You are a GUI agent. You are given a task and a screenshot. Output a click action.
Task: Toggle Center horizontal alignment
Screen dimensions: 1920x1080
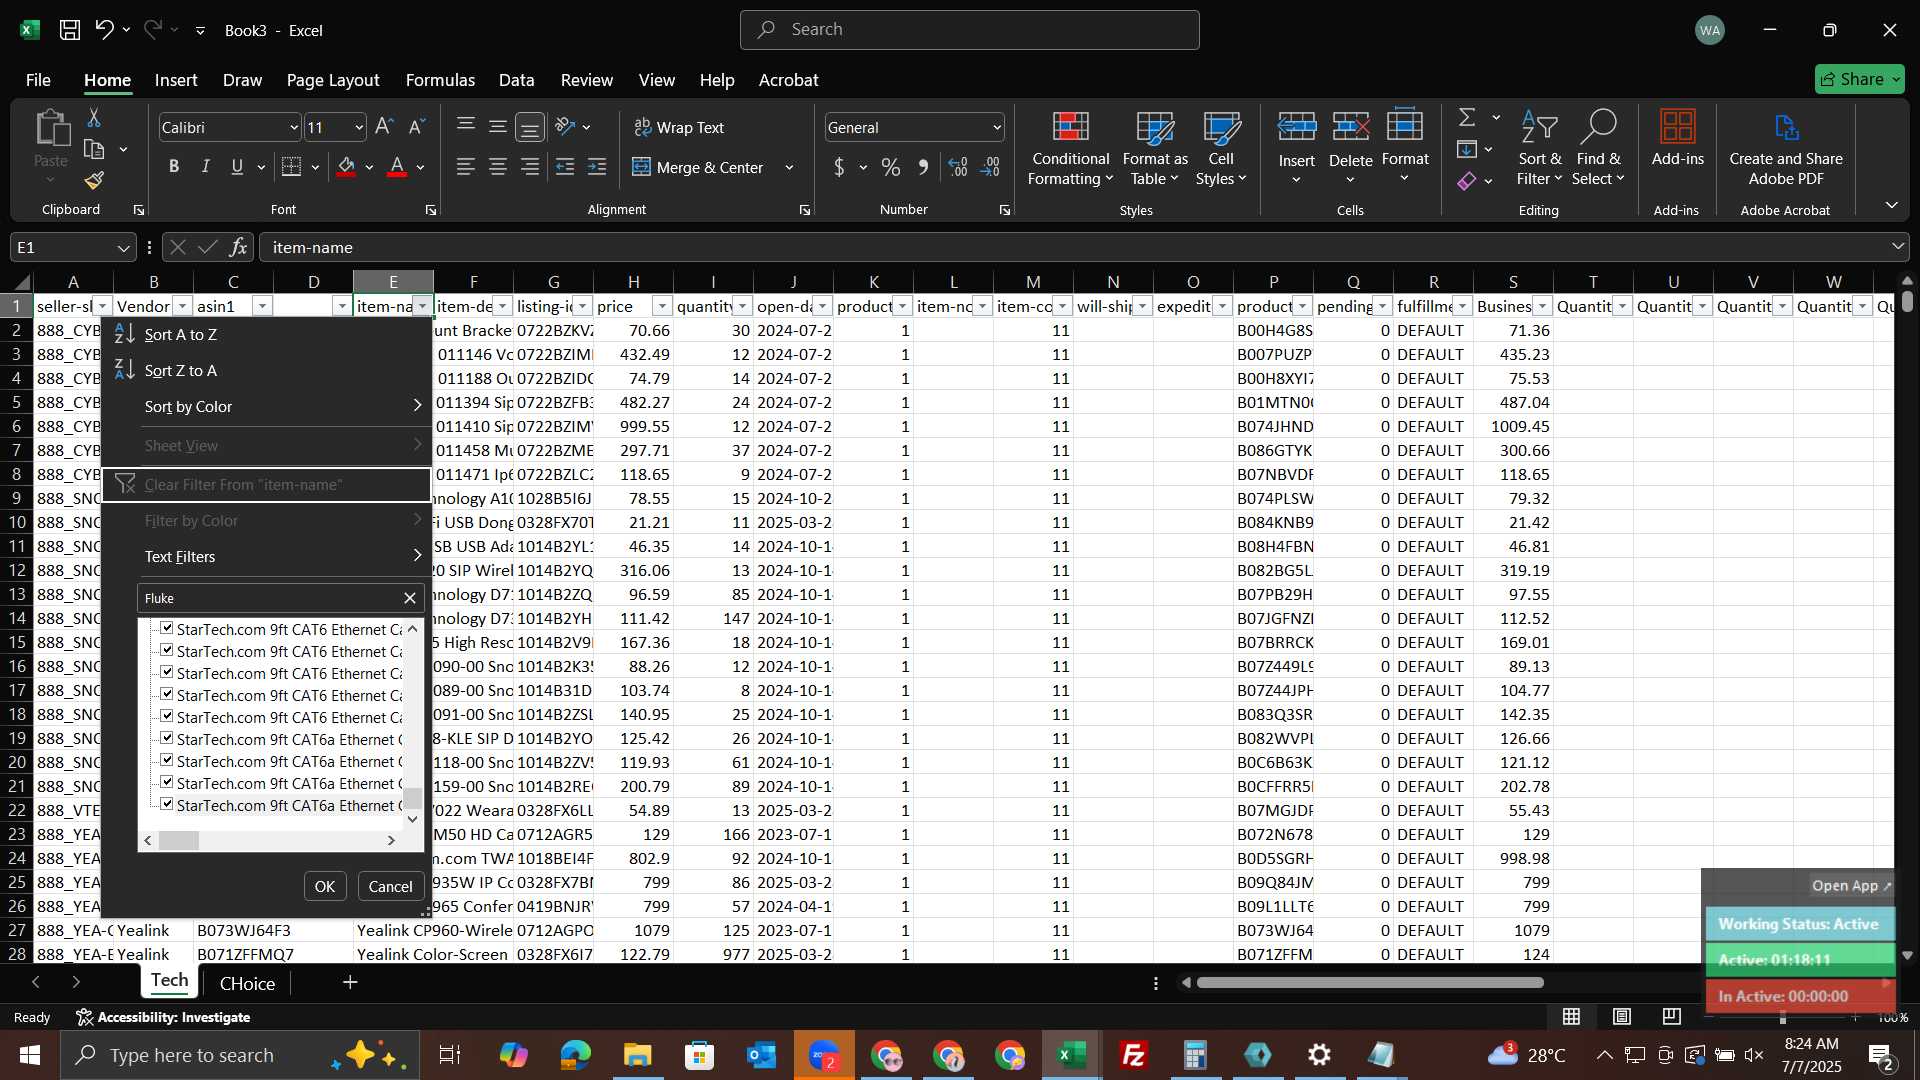point(498,167)
